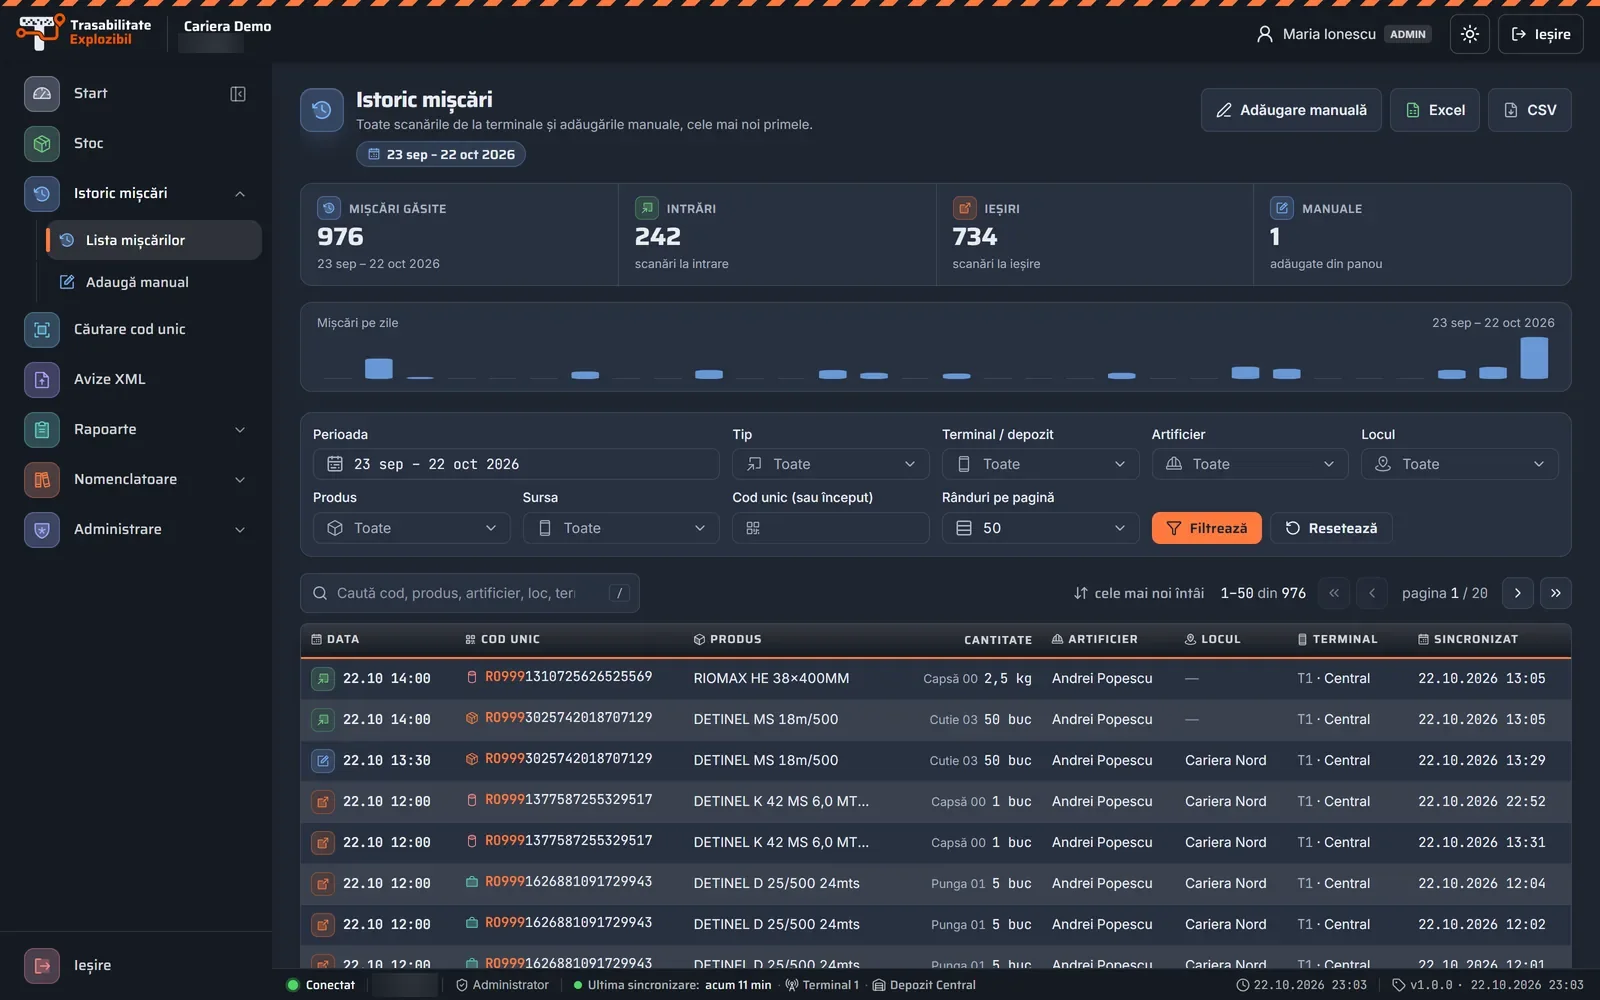Expand the Rapoarte sidebar section

(x=240, y=430)
